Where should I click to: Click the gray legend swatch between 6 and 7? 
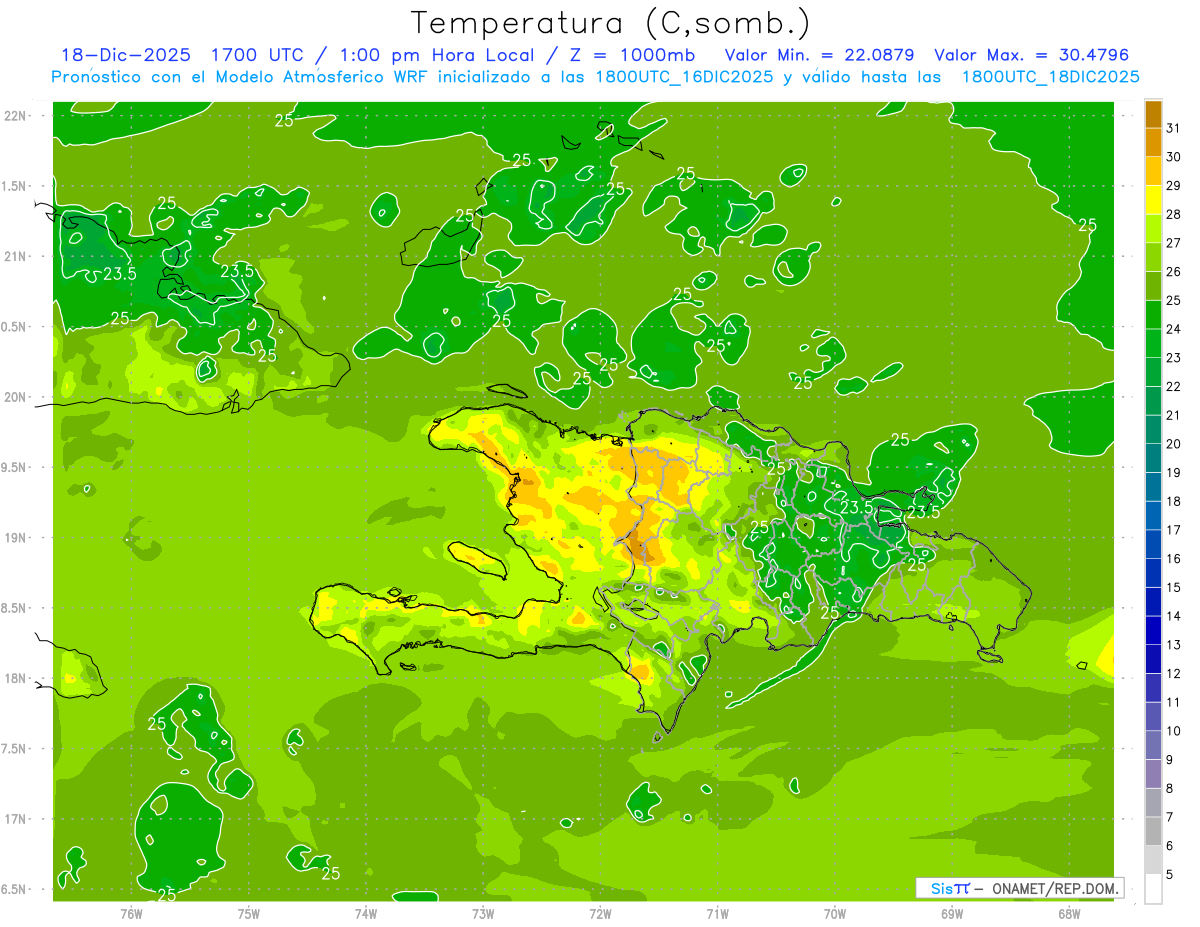1153,831
